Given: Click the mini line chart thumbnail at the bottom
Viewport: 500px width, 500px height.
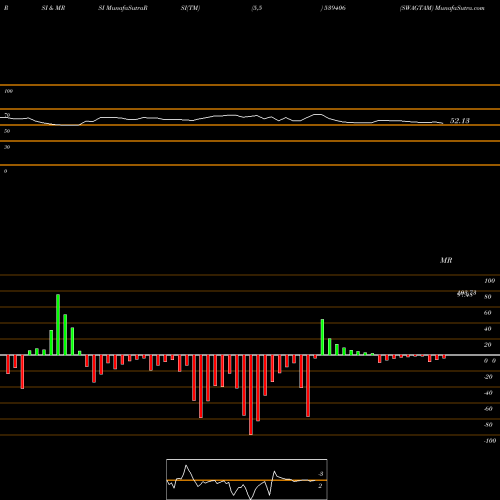Looking at the screenshot, I should coord(247,479).
